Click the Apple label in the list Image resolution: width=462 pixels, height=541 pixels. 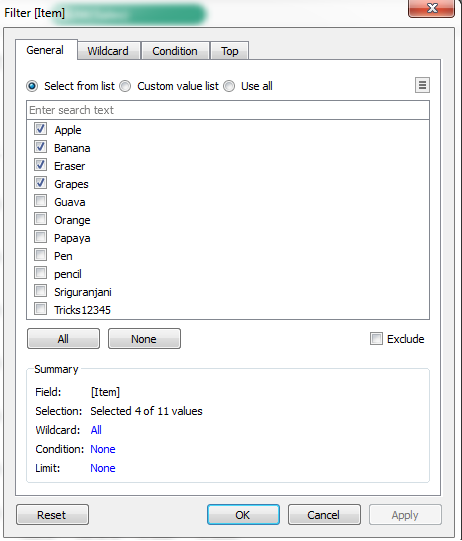(x=68, y=130)
